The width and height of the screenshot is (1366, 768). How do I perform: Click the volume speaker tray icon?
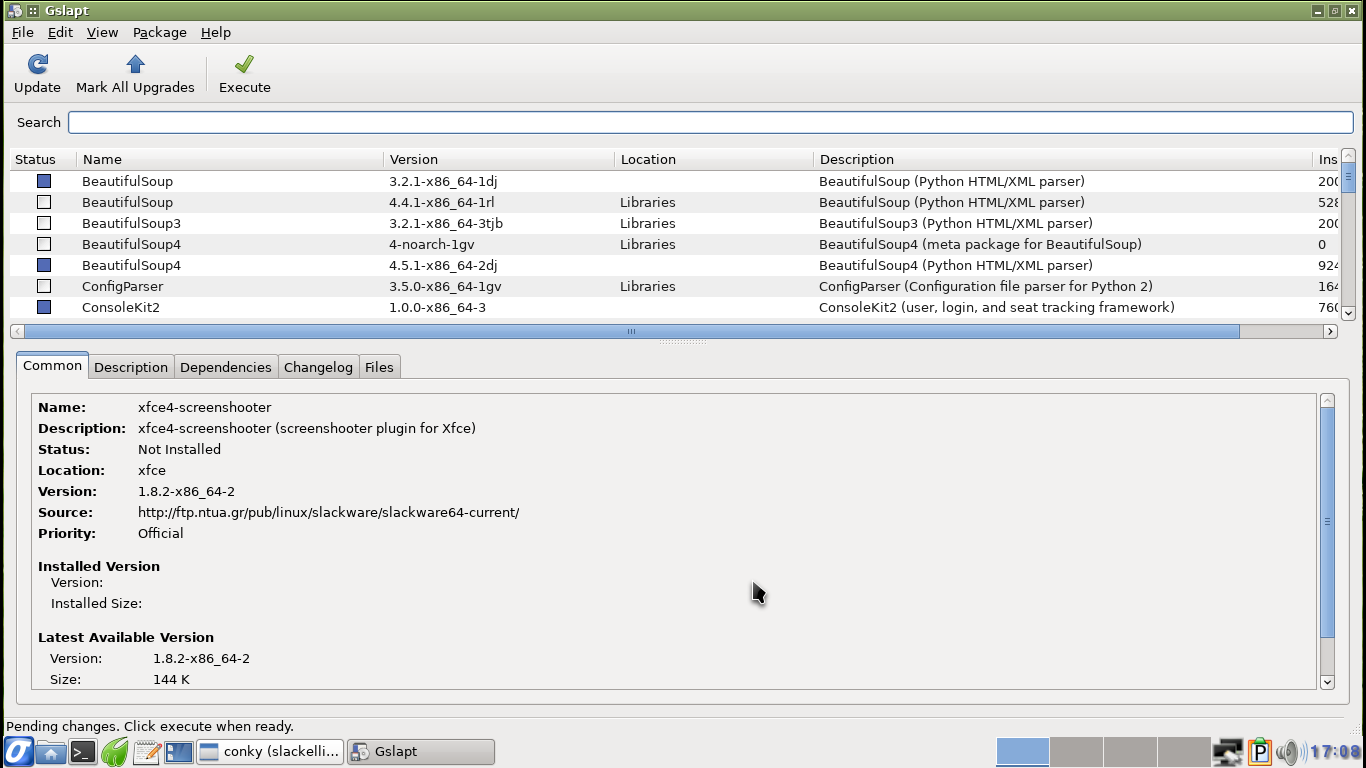[1288, 752]
